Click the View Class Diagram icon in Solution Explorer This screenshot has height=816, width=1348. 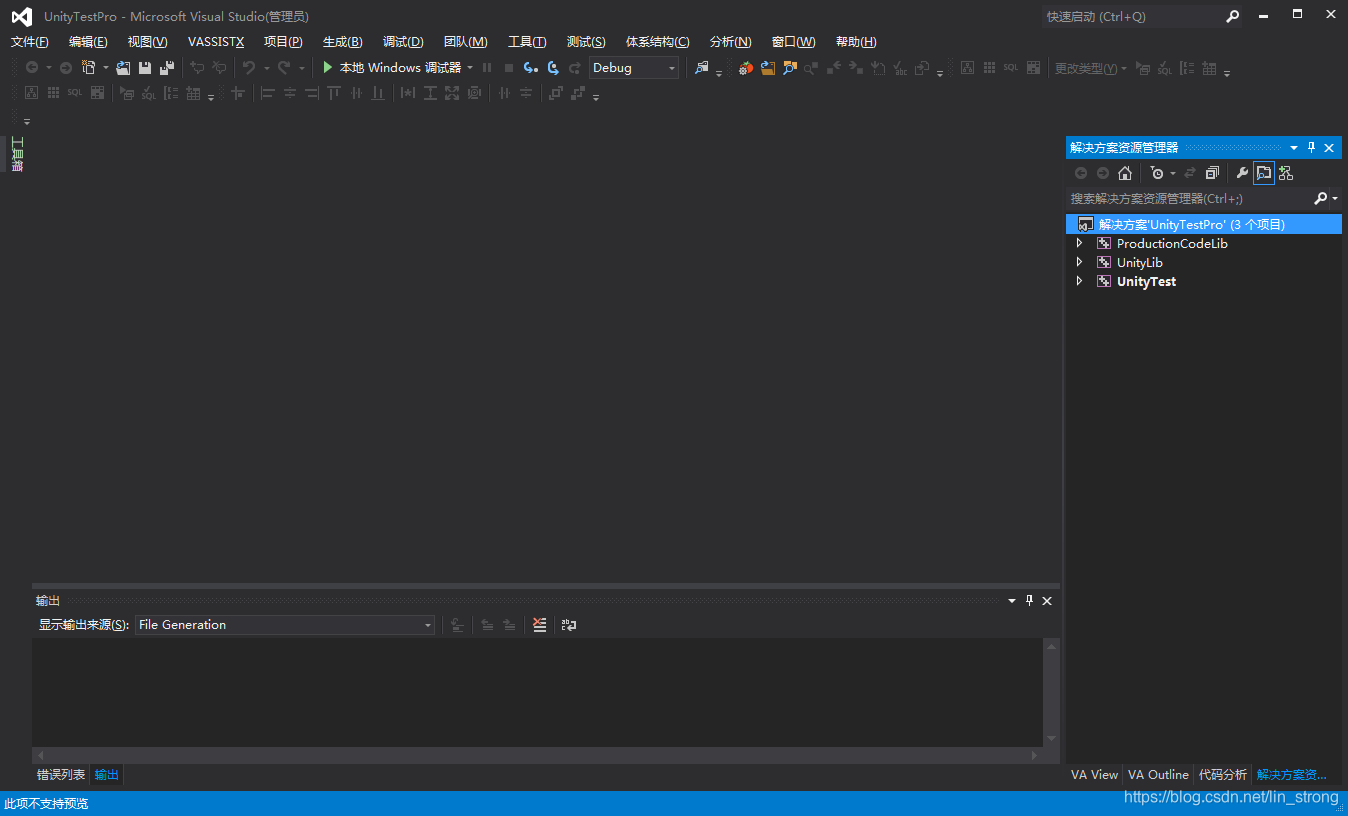tap(1286, 173)
